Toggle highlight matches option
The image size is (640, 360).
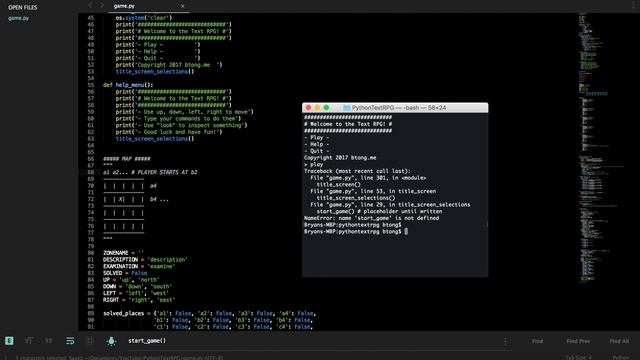click(111, 341)
